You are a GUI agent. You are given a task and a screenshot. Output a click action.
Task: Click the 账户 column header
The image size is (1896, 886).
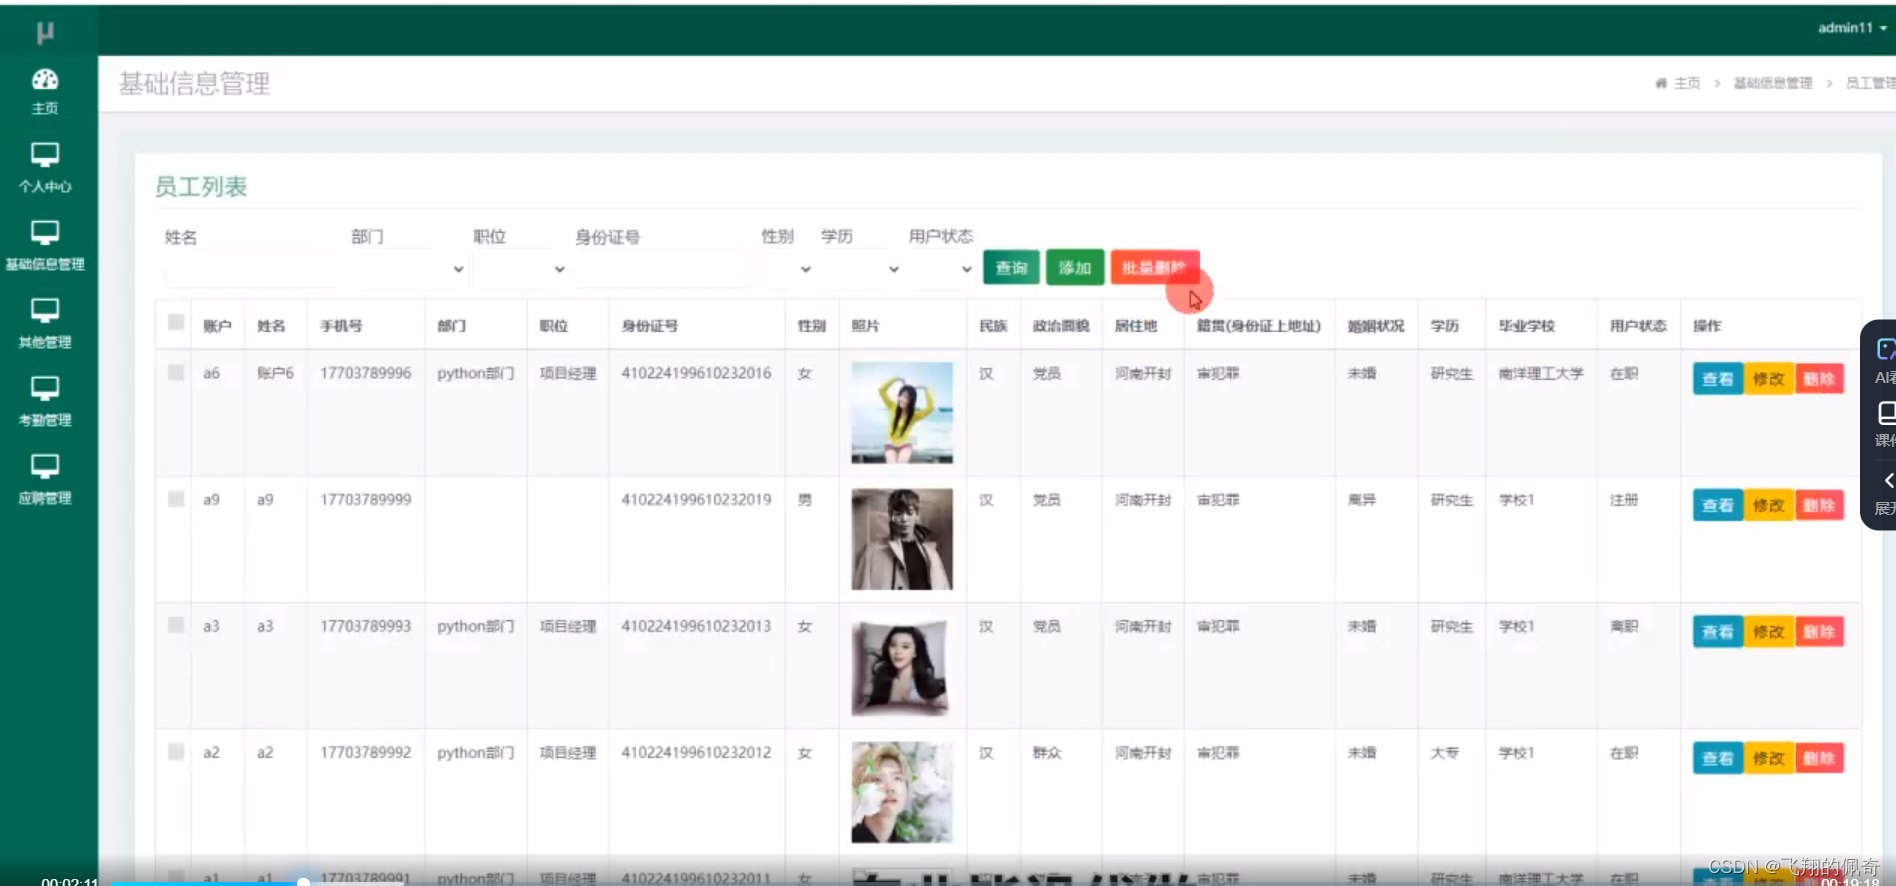pyautogui.click(x=217, y=326)
